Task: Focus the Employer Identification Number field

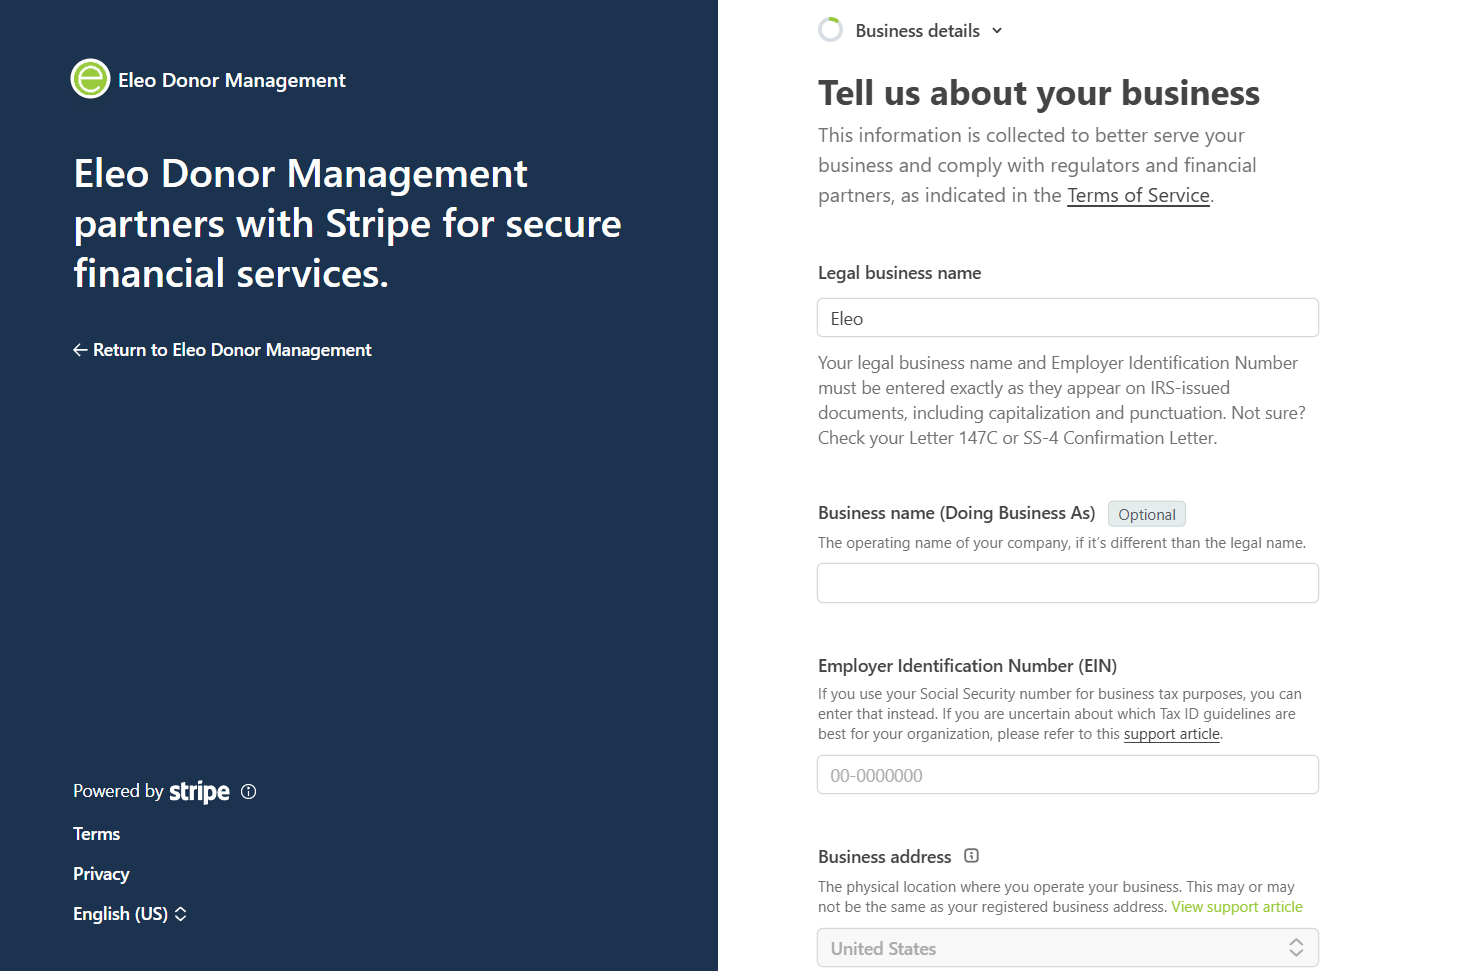Action: [1068, 775]
